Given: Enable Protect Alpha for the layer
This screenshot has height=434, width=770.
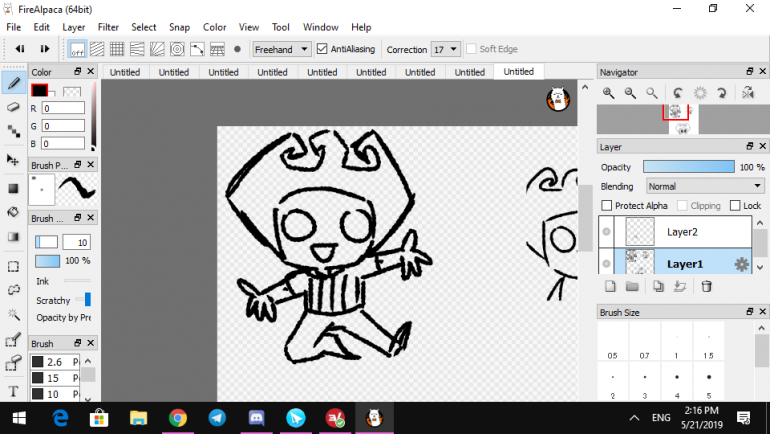Looking at the screenshot, I should [607, 206].
